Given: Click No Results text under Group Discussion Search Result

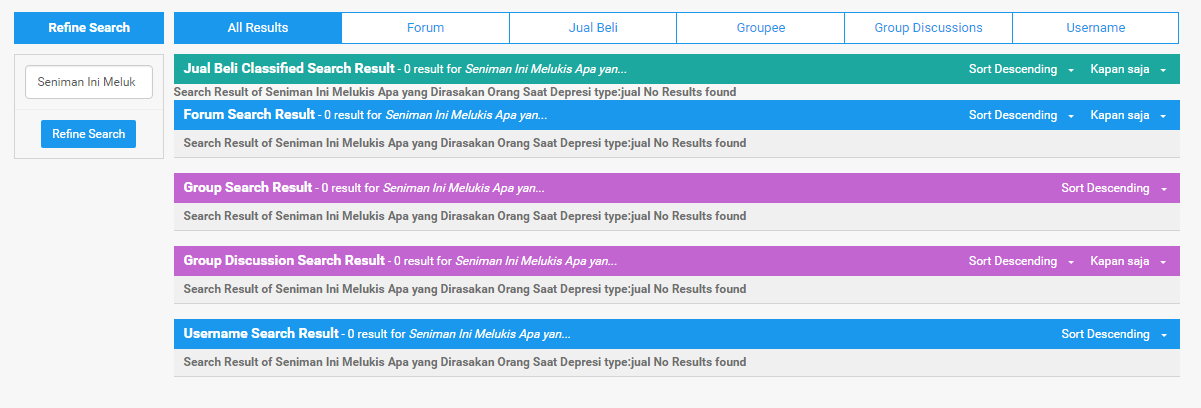Looking at the screenshot, I should click(x=465, y=290).
